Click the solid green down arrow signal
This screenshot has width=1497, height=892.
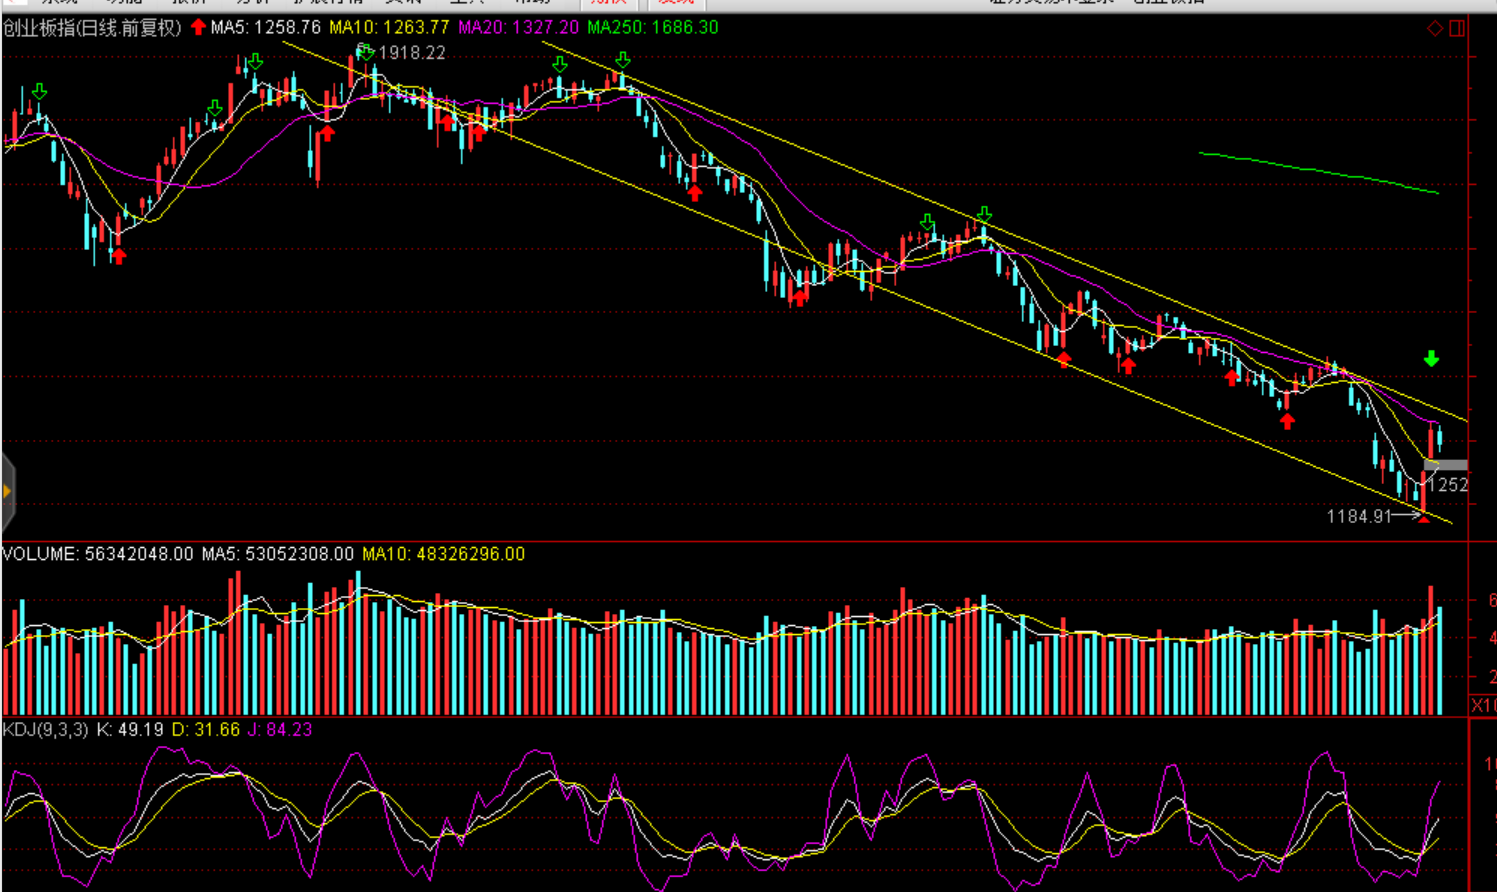point(1432,359)
